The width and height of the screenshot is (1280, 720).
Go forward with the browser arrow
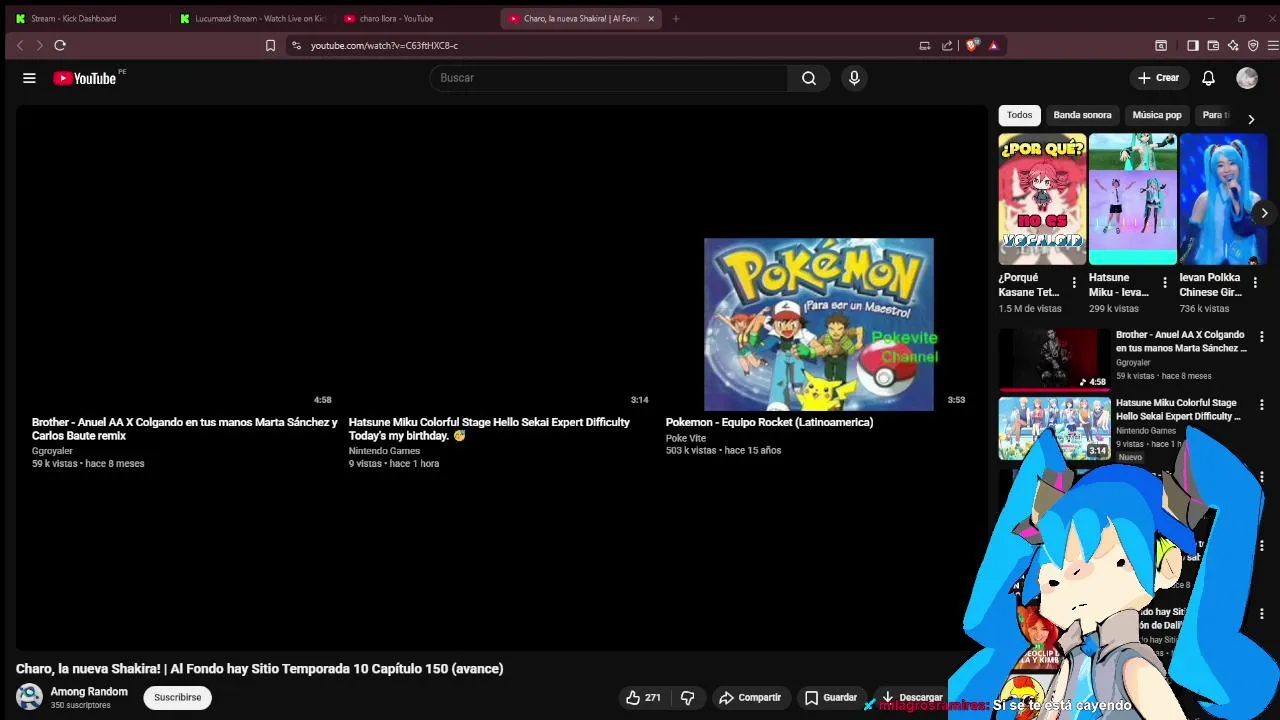[39, 45]
